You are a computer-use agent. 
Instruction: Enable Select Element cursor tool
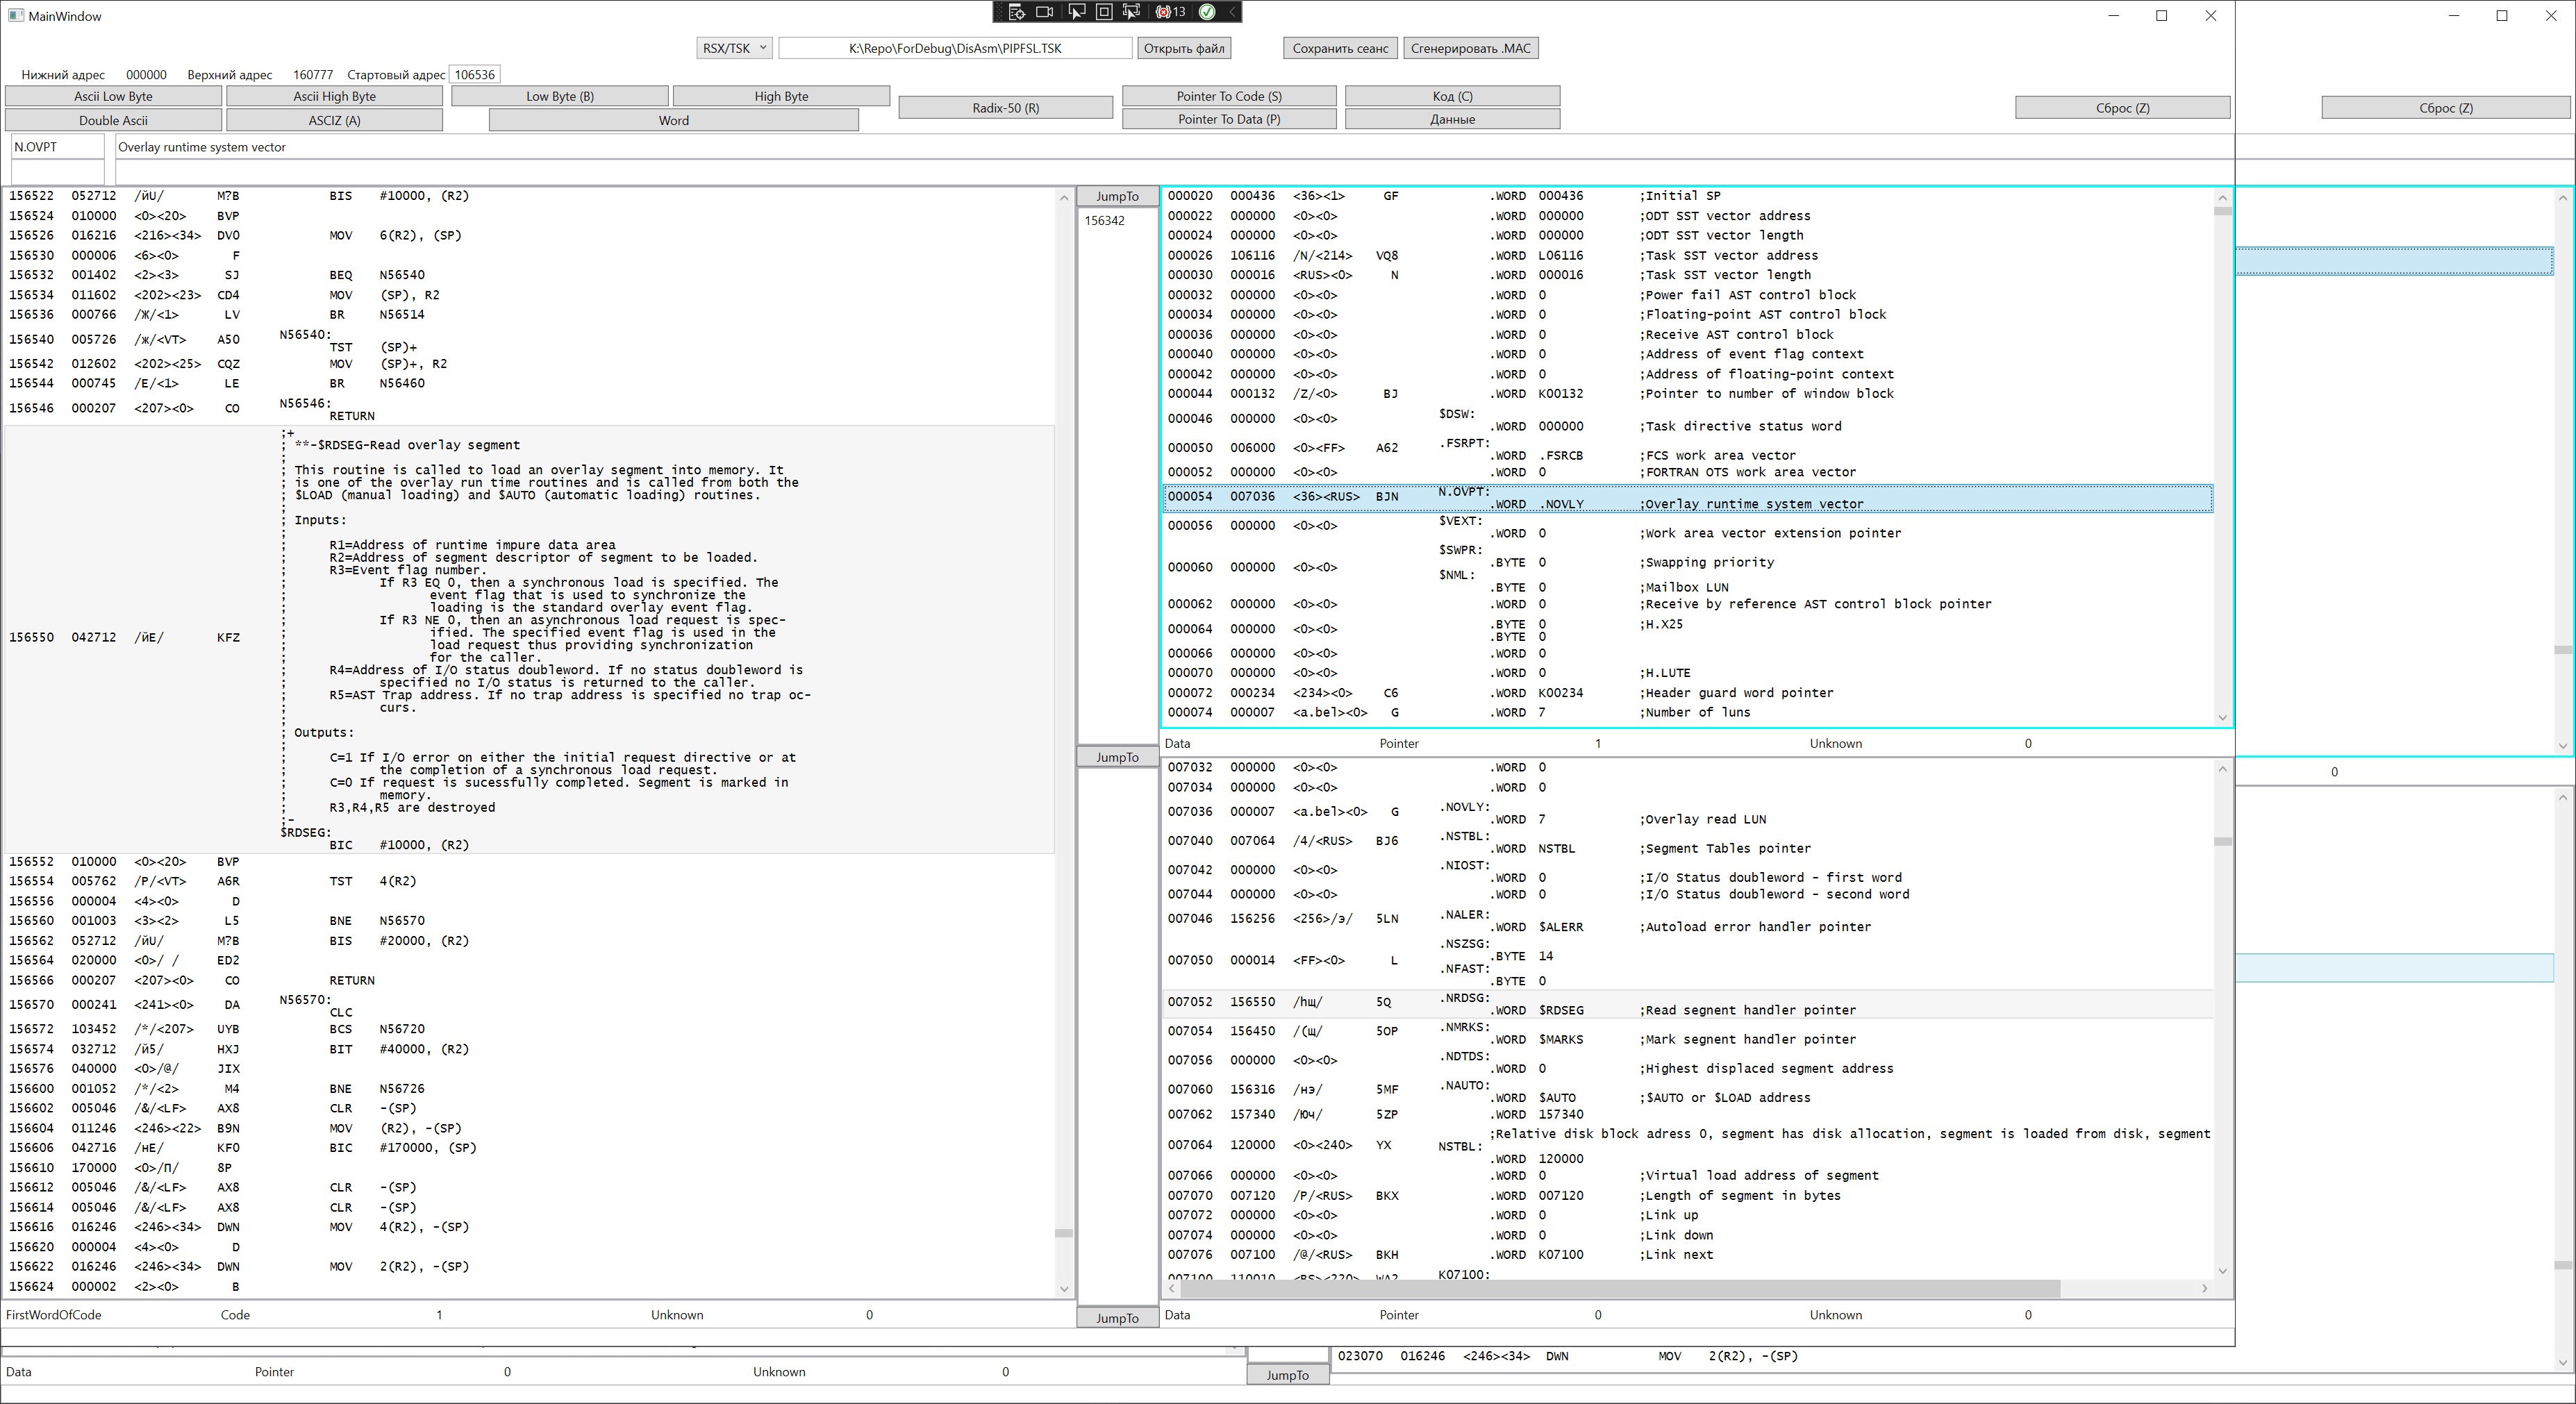pos(1076,12)
